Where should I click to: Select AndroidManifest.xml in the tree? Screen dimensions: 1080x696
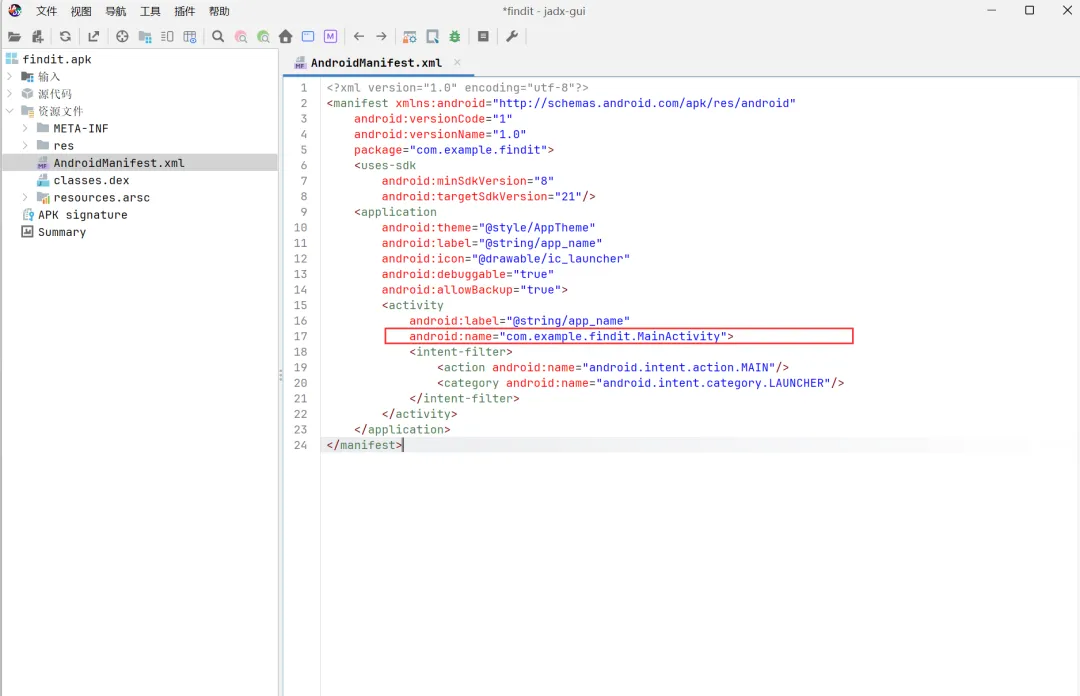point(118,163)
